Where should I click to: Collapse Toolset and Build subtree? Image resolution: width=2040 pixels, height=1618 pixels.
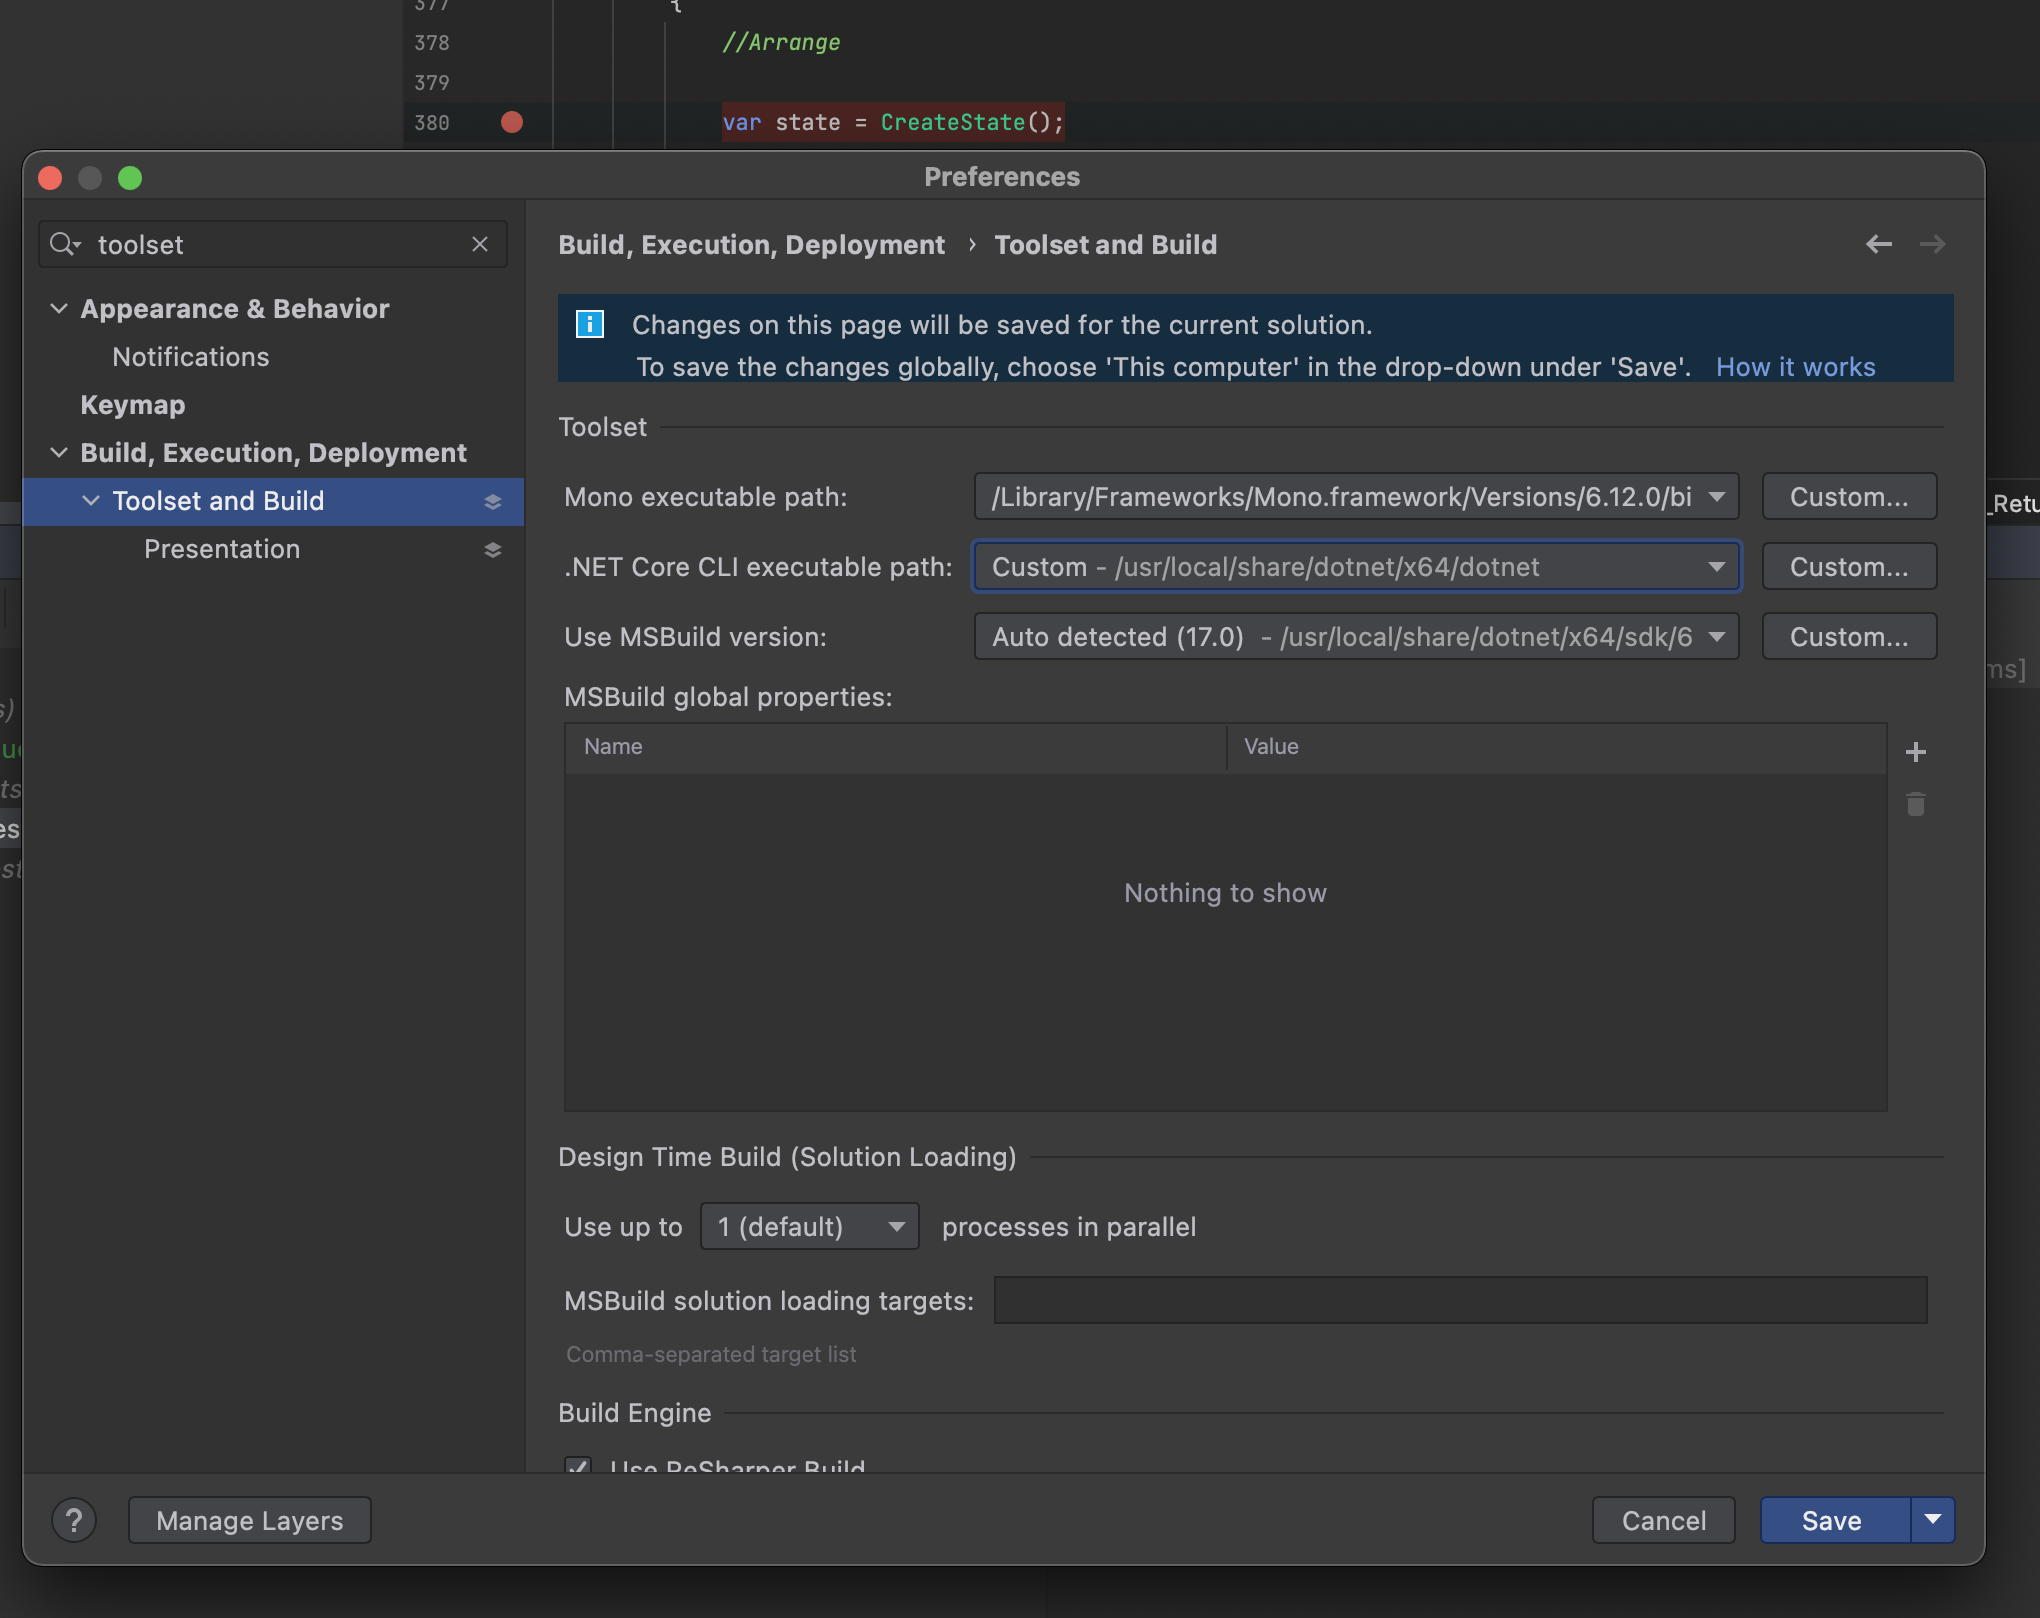pos(91,500)
